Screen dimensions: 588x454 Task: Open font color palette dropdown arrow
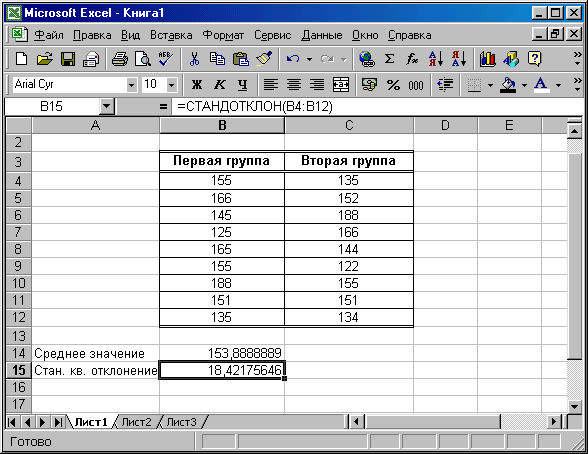[558, 85]
